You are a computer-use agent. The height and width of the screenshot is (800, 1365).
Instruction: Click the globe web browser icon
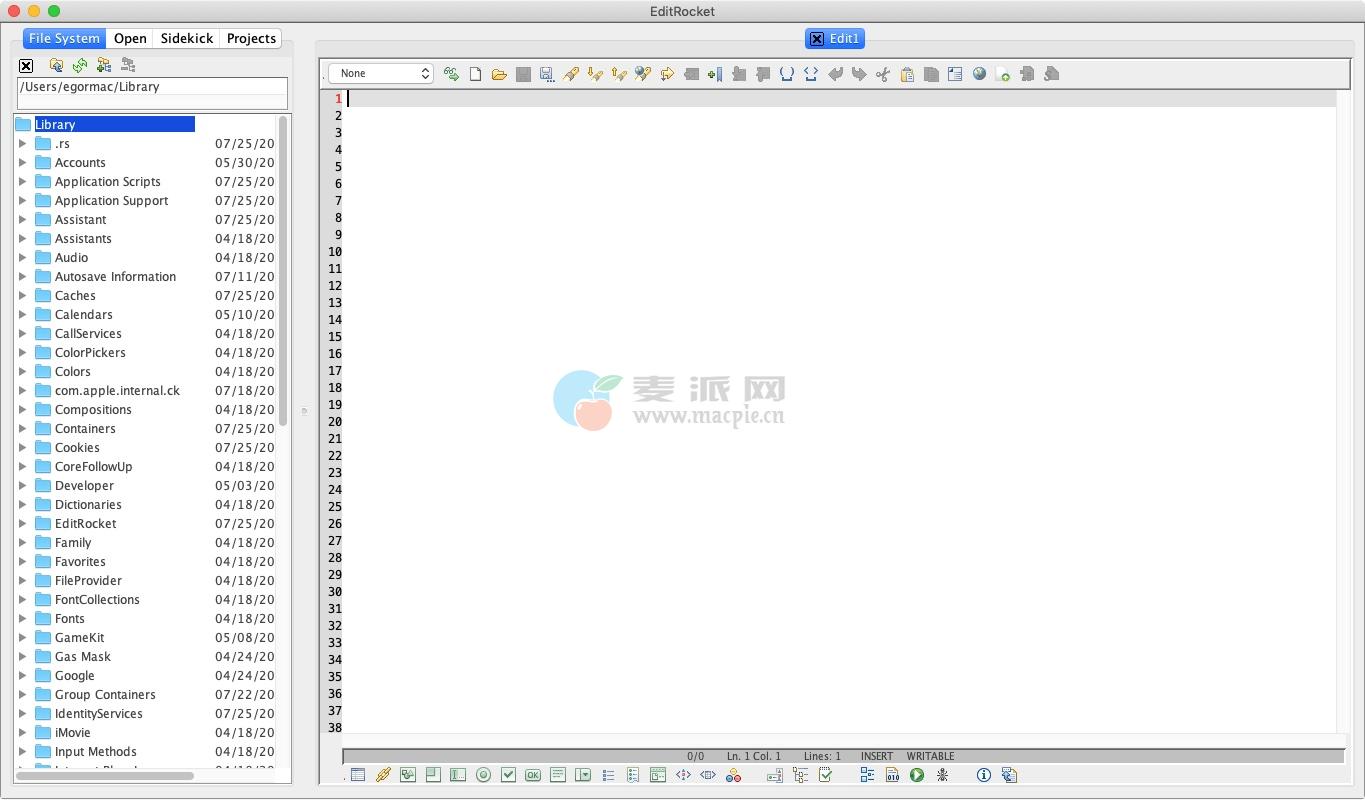coord(979,74)
